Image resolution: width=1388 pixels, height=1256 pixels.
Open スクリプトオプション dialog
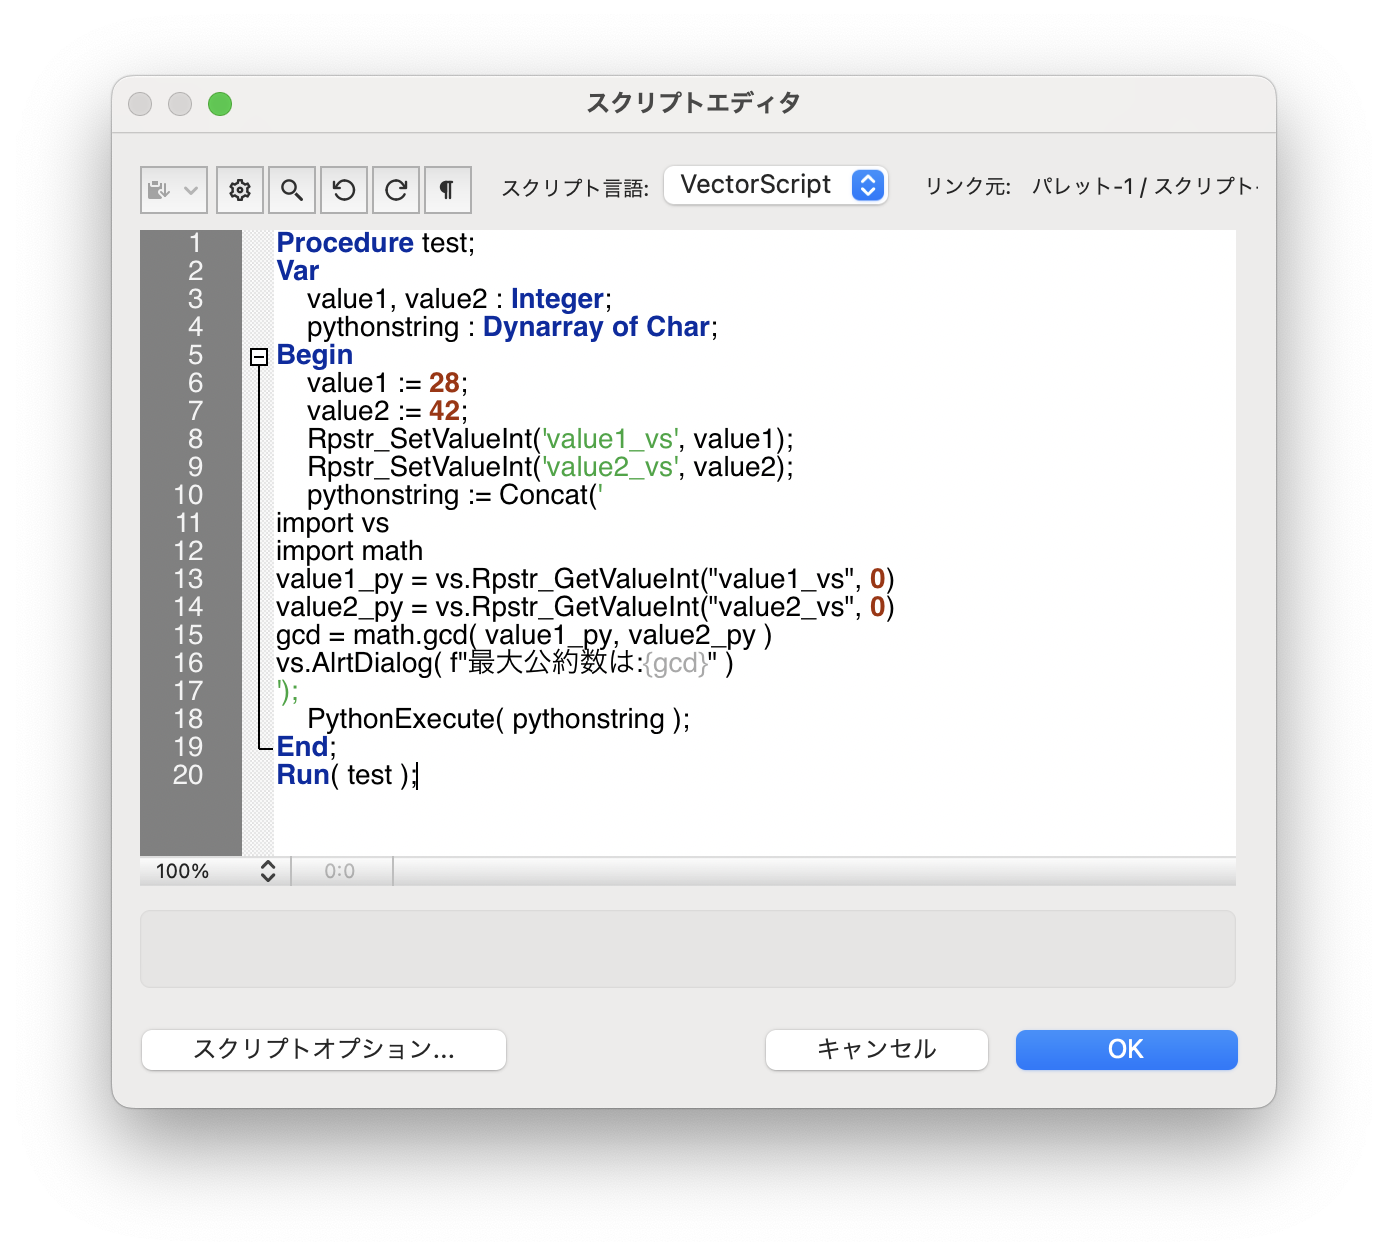click(x=322, y=1049)
